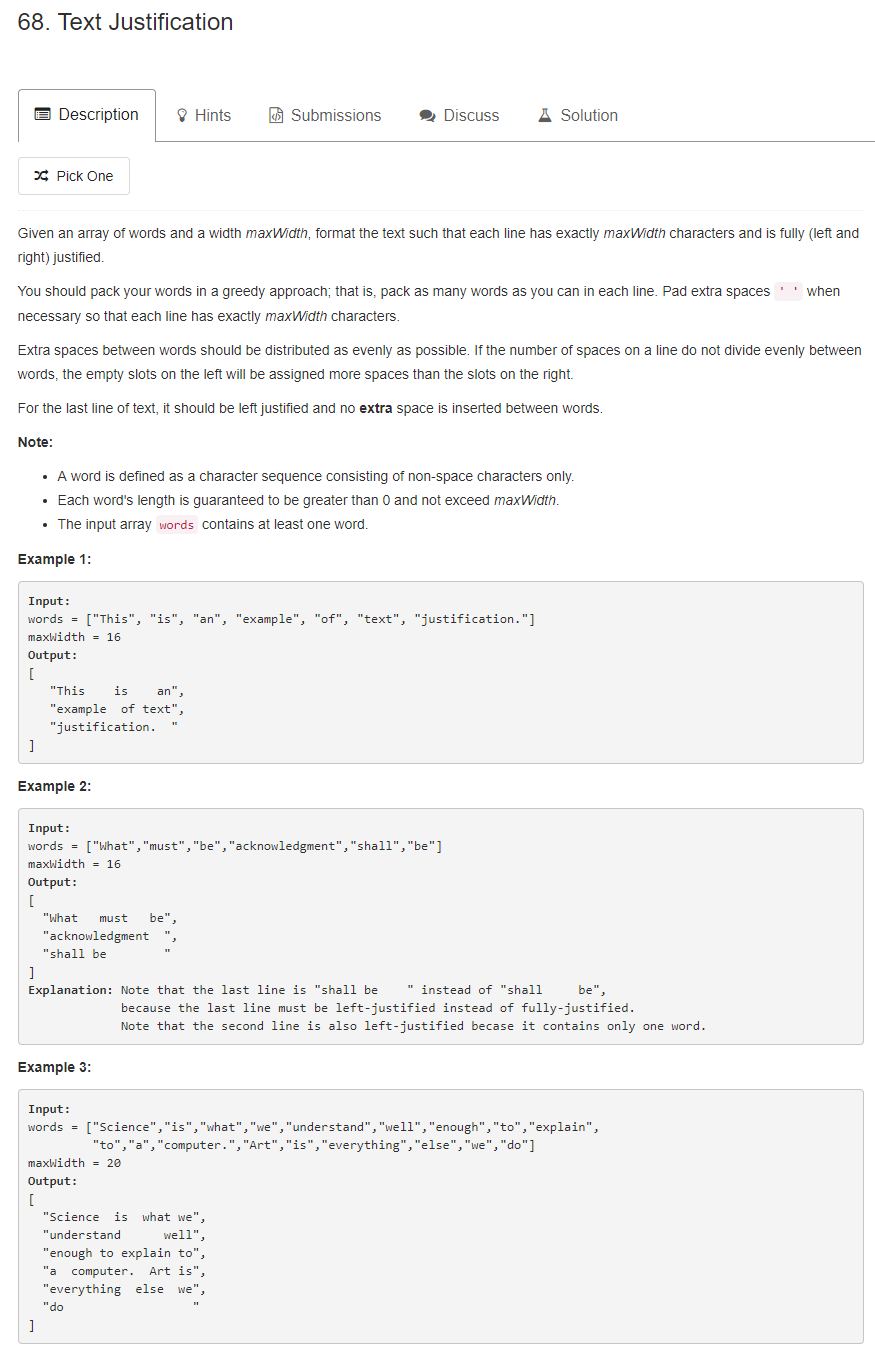Switch to the Description tab
The width and height of the screenshot is (875, 1359).
tap(87, 116)
